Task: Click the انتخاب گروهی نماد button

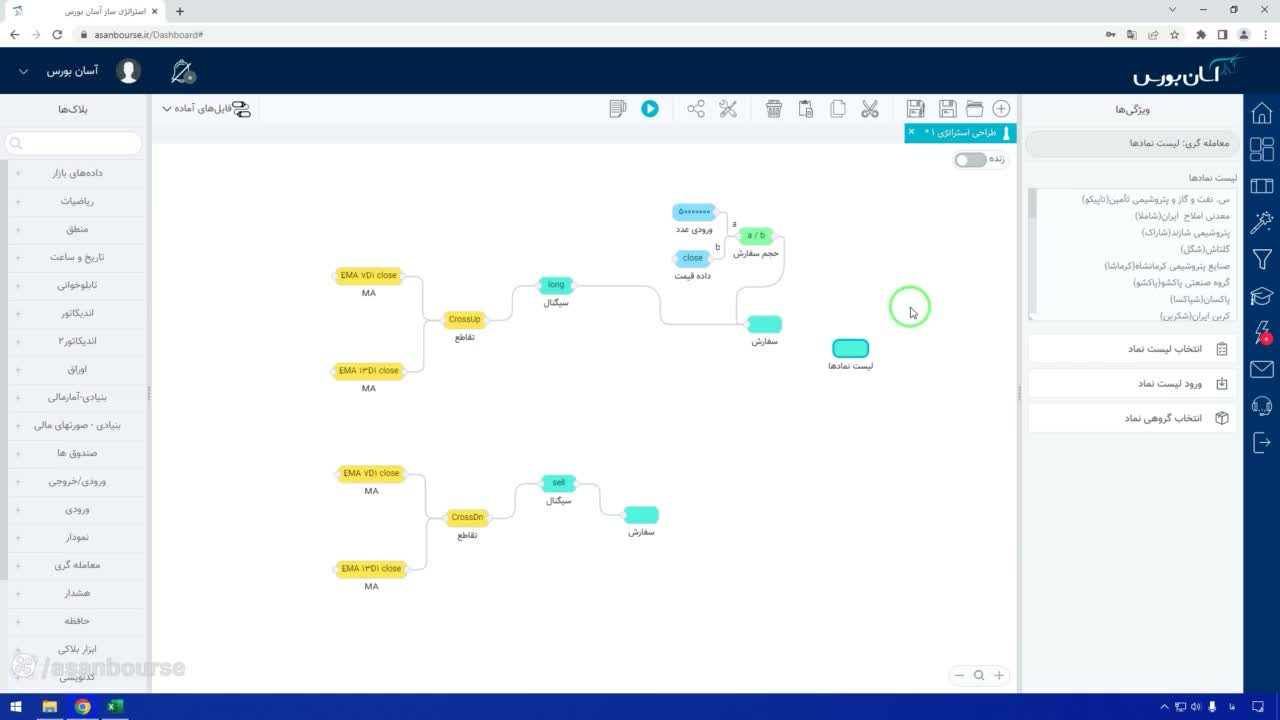Action: pyautogui.click(x=1133, y=418)
